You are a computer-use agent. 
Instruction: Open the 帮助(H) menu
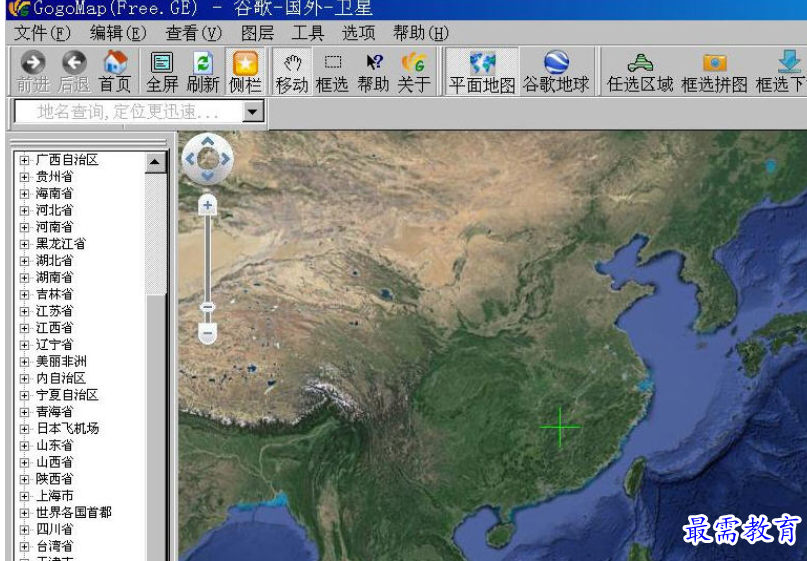pyautogui.click(x=420, y=33)
